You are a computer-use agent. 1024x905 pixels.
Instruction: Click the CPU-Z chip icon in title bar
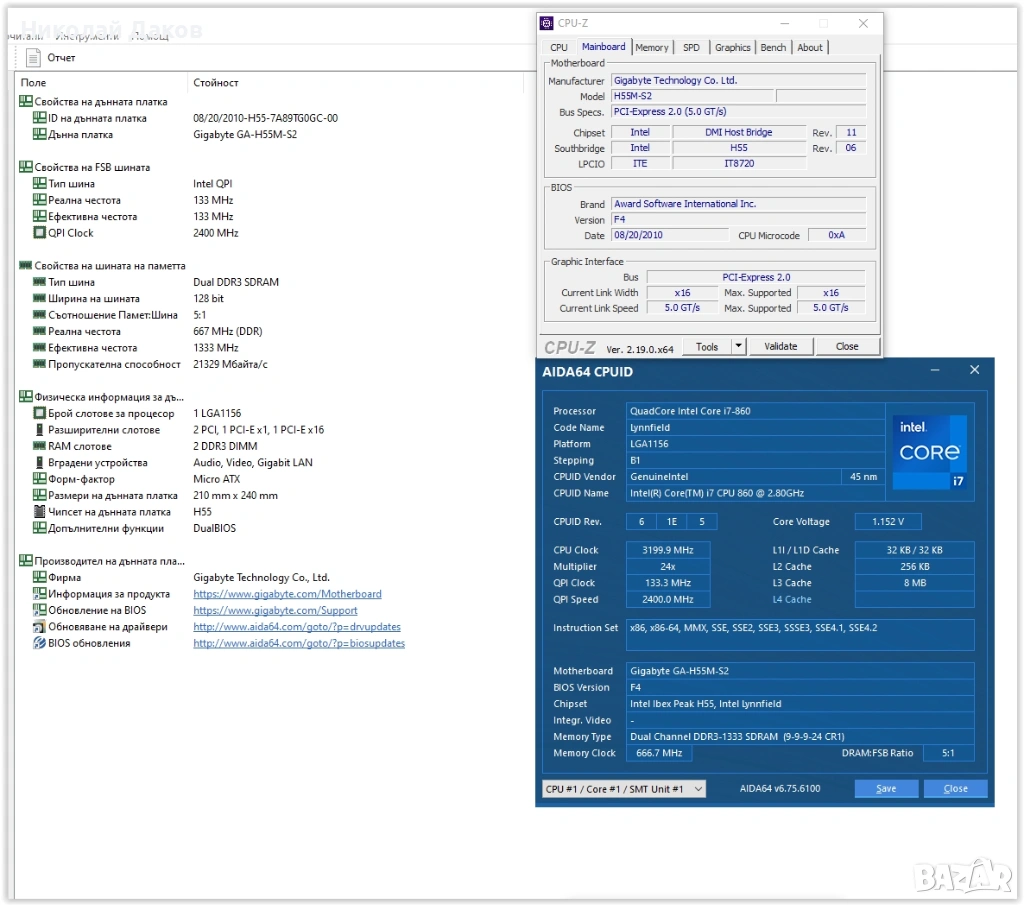click(x=547, y=23)
